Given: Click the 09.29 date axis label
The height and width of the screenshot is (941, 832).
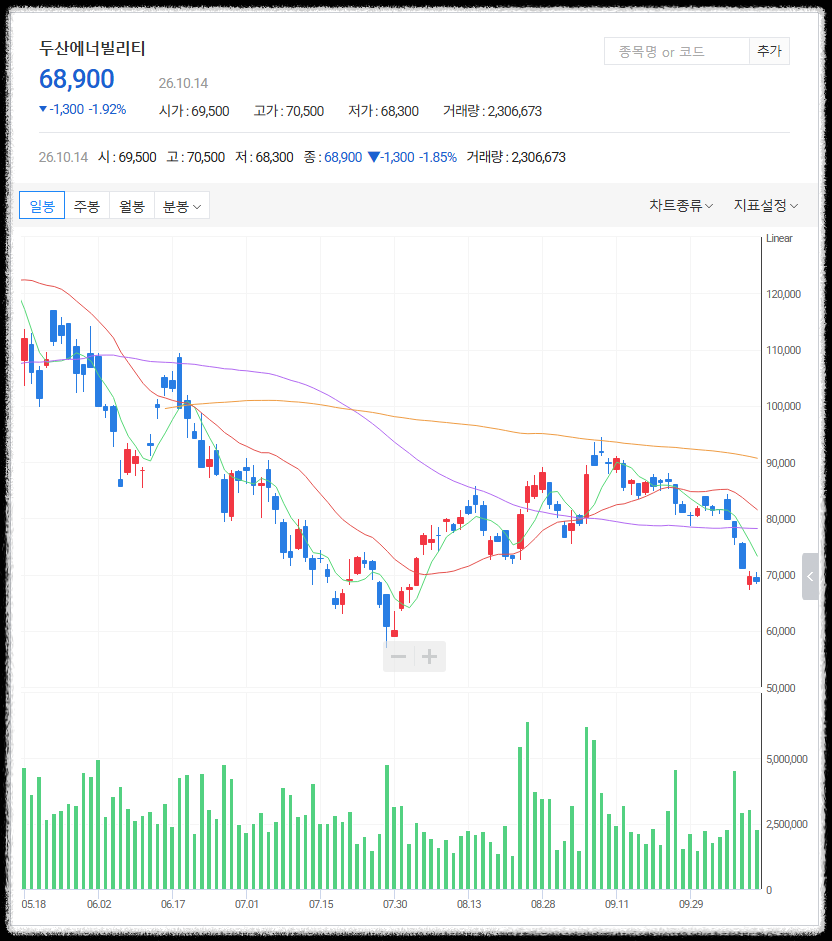Looking at the screenshot, I should pos(691,904).
